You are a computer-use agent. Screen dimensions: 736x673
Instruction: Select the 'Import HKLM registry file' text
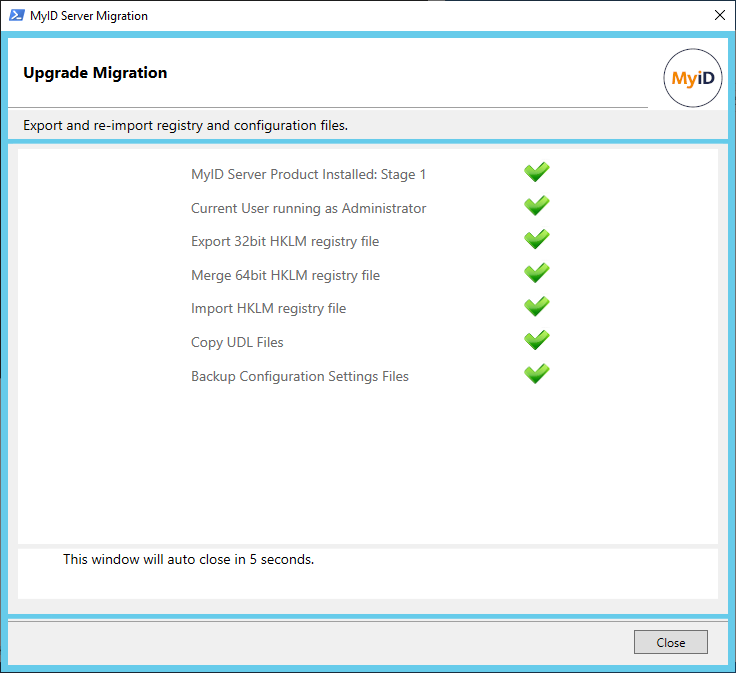[x=268, y=309]
